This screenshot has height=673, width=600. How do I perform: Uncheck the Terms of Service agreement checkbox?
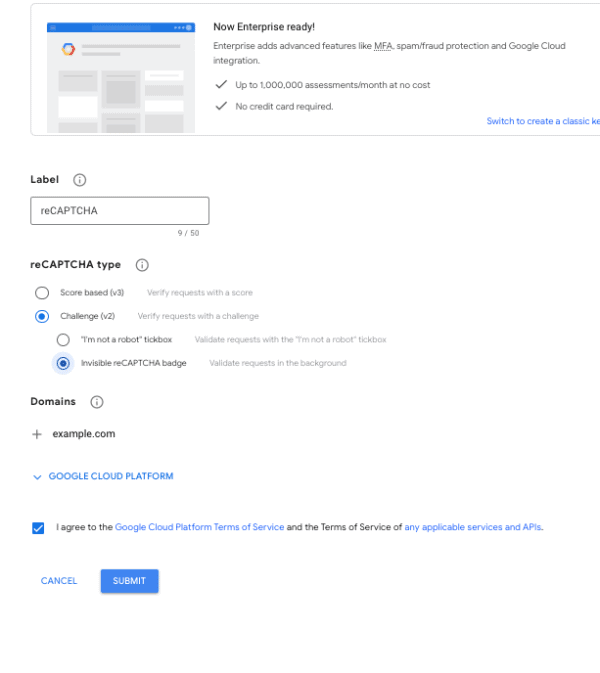[38, 527]
